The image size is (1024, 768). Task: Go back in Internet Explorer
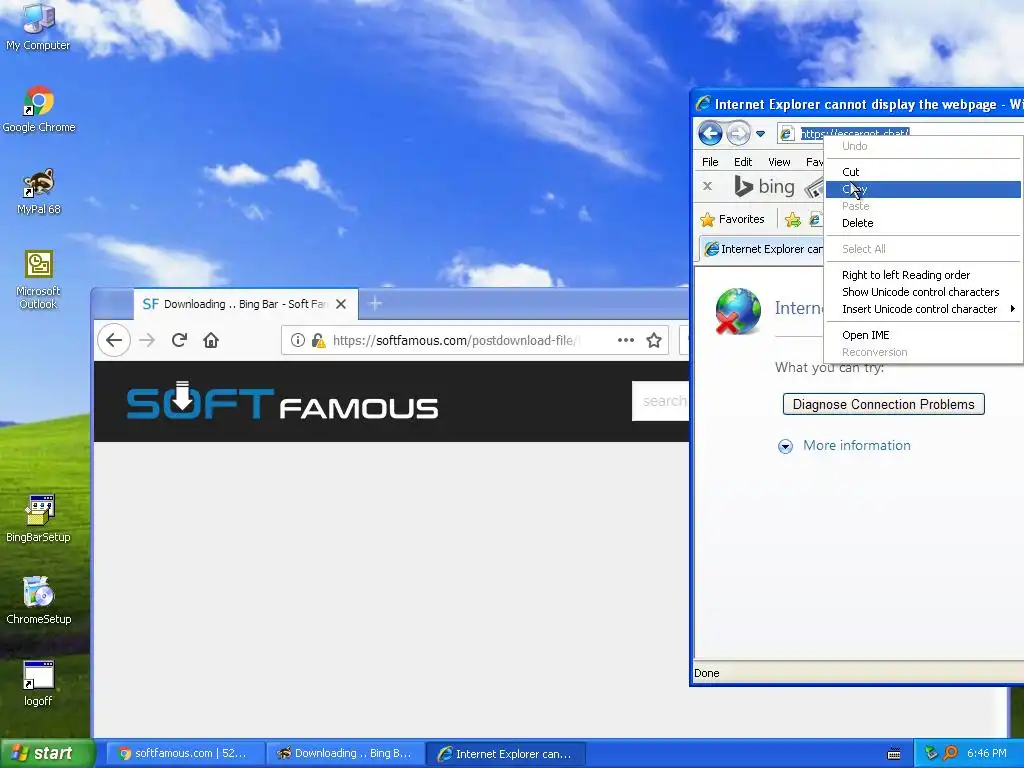(710, 133)
